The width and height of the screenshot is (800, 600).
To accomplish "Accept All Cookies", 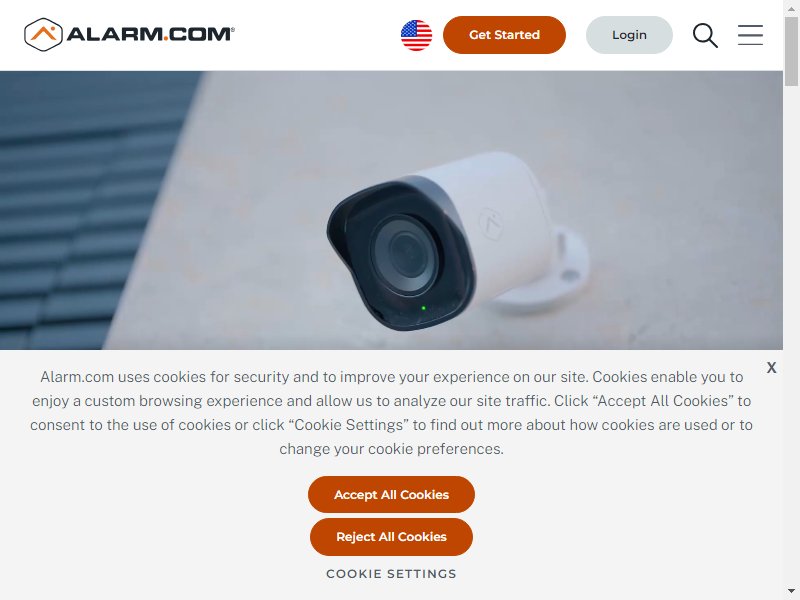I will (x=391, y=494).
